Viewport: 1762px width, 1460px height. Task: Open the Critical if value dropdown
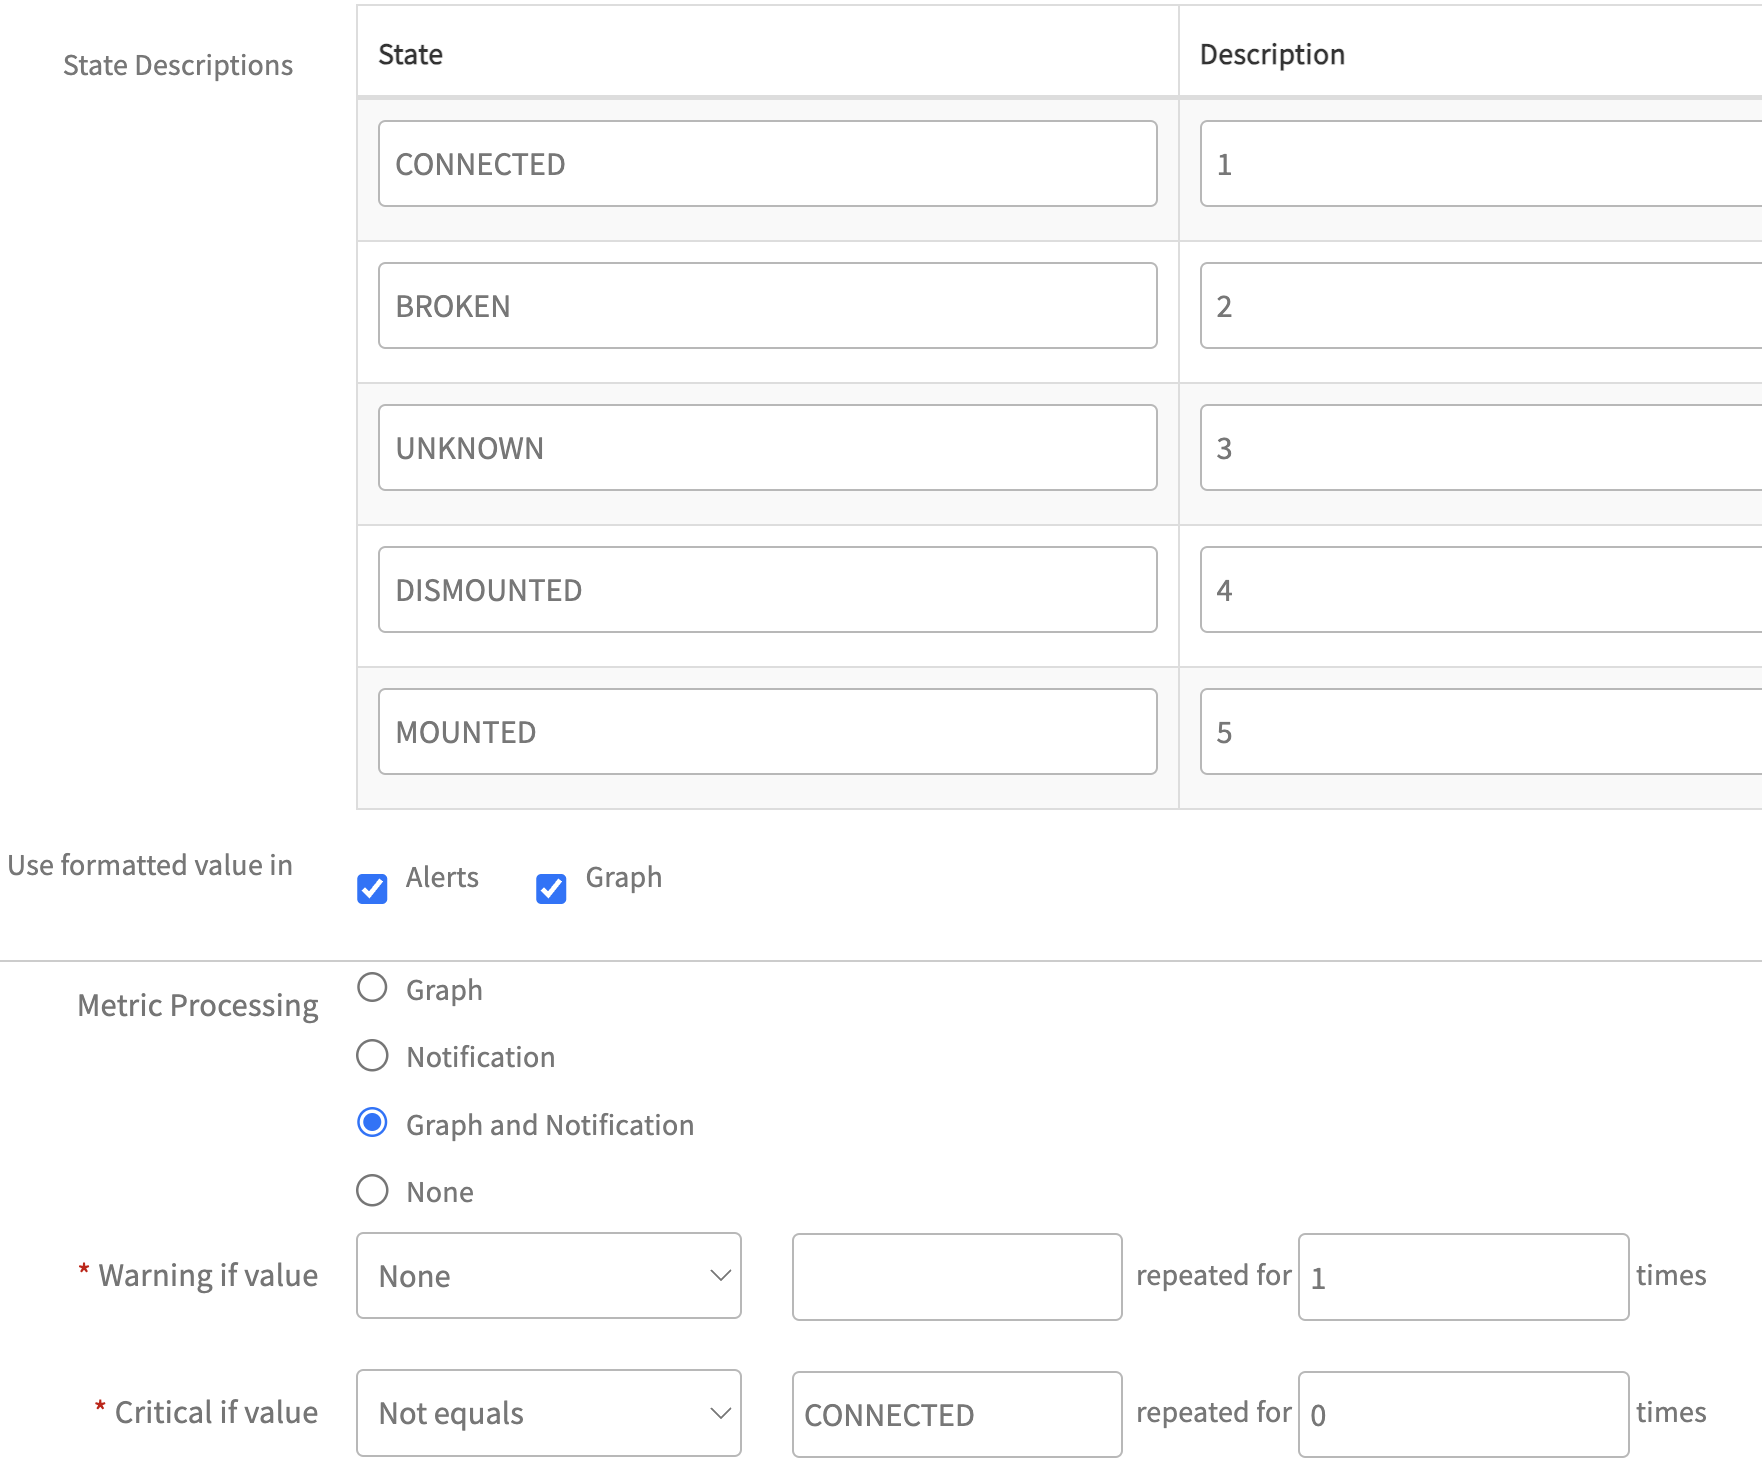pos(549,1413)
